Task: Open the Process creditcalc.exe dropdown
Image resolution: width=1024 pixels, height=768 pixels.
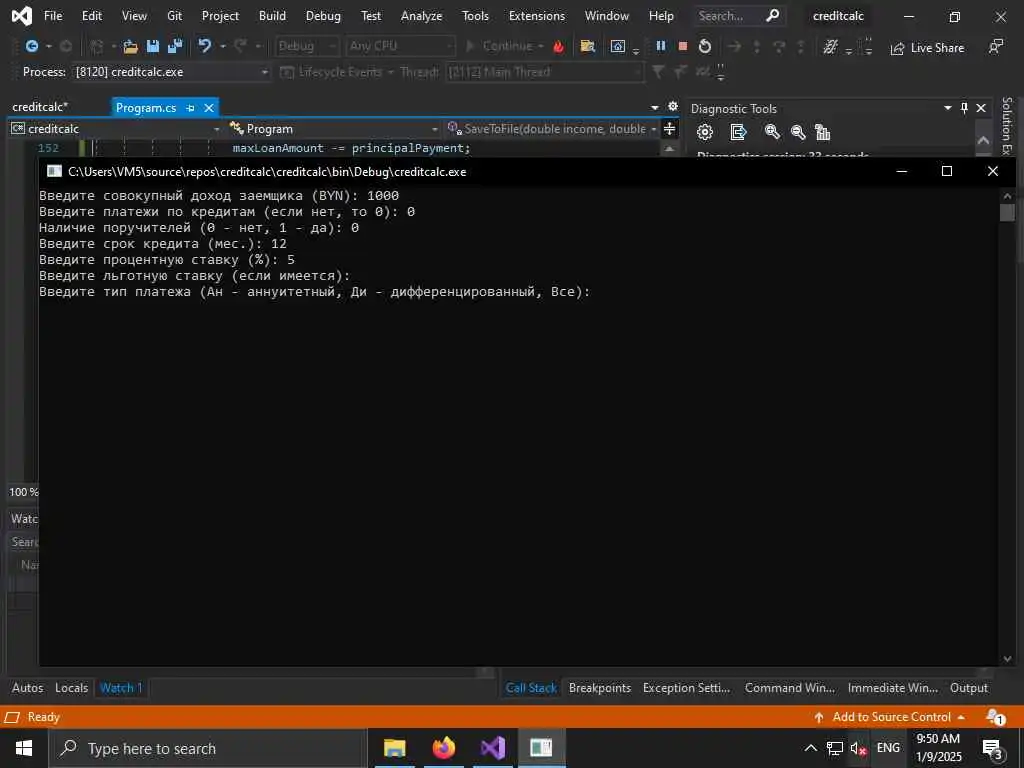Action: pyautogui.click(x=172, y=72)
